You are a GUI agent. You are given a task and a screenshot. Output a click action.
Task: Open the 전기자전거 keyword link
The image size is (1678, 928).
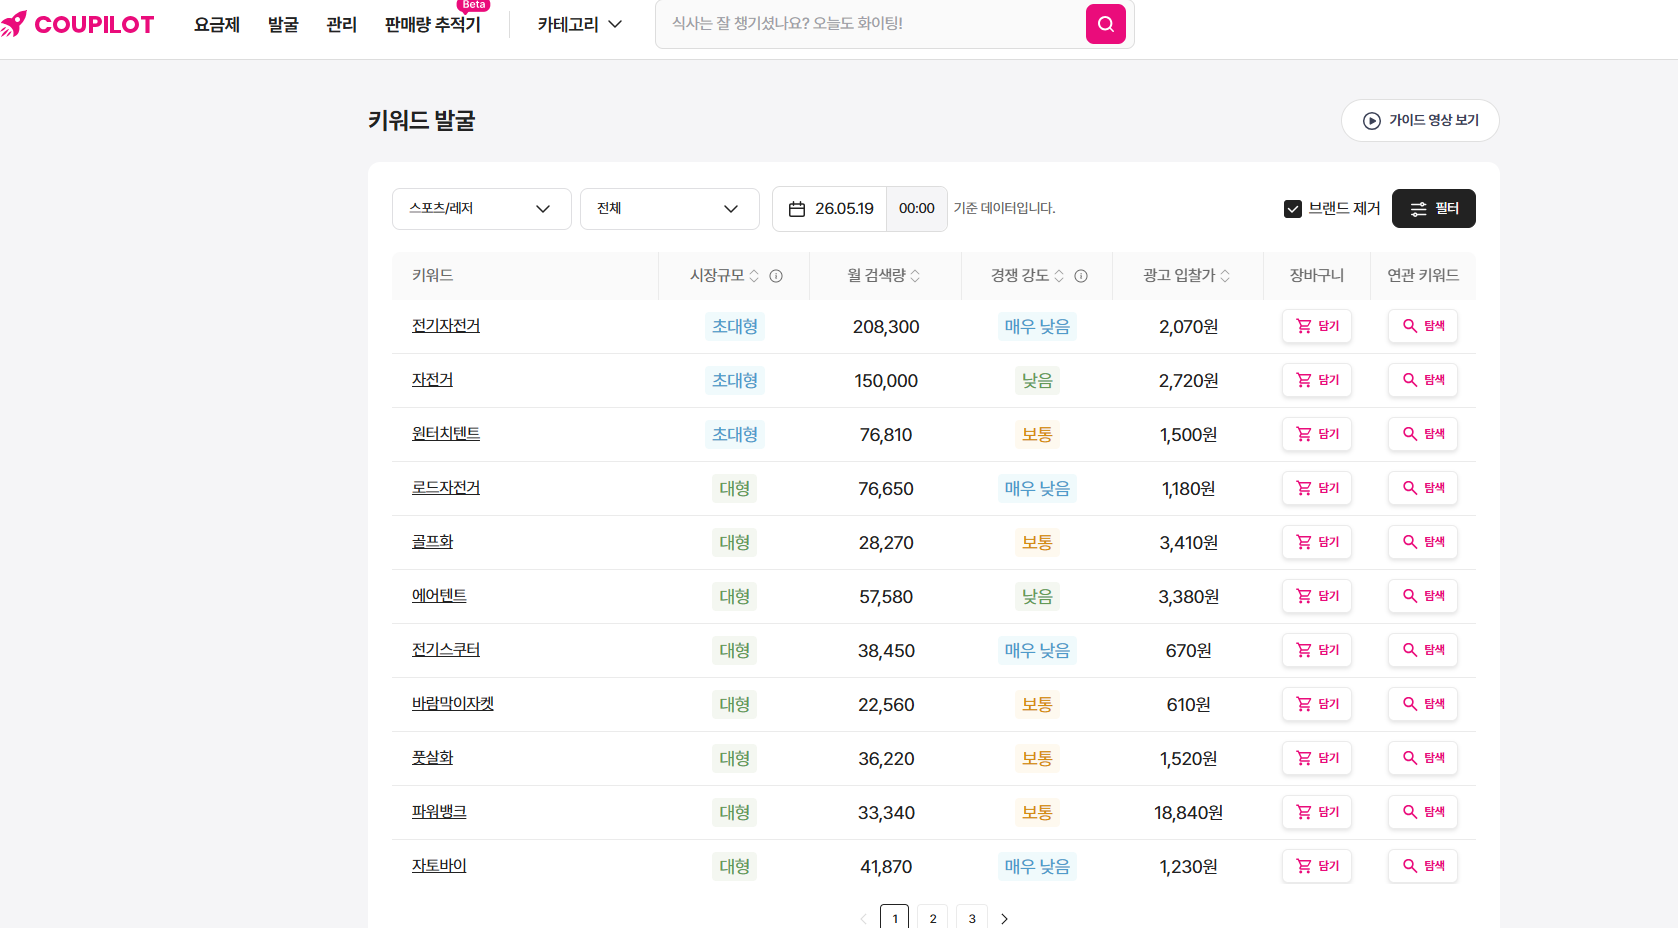tap(446, 326)
